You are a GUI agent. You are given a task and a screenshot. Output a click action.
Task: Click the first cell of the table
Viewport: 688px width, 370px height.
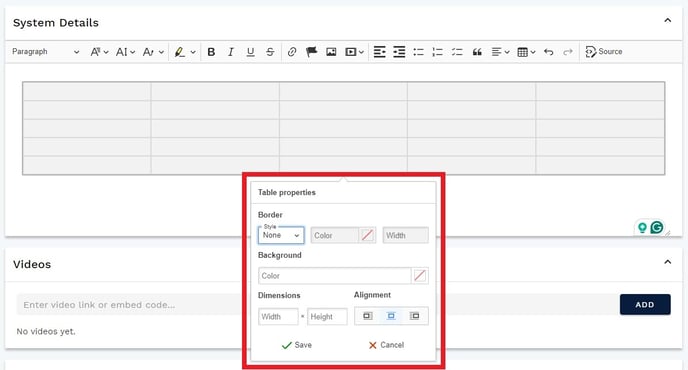tap(87, 91)
